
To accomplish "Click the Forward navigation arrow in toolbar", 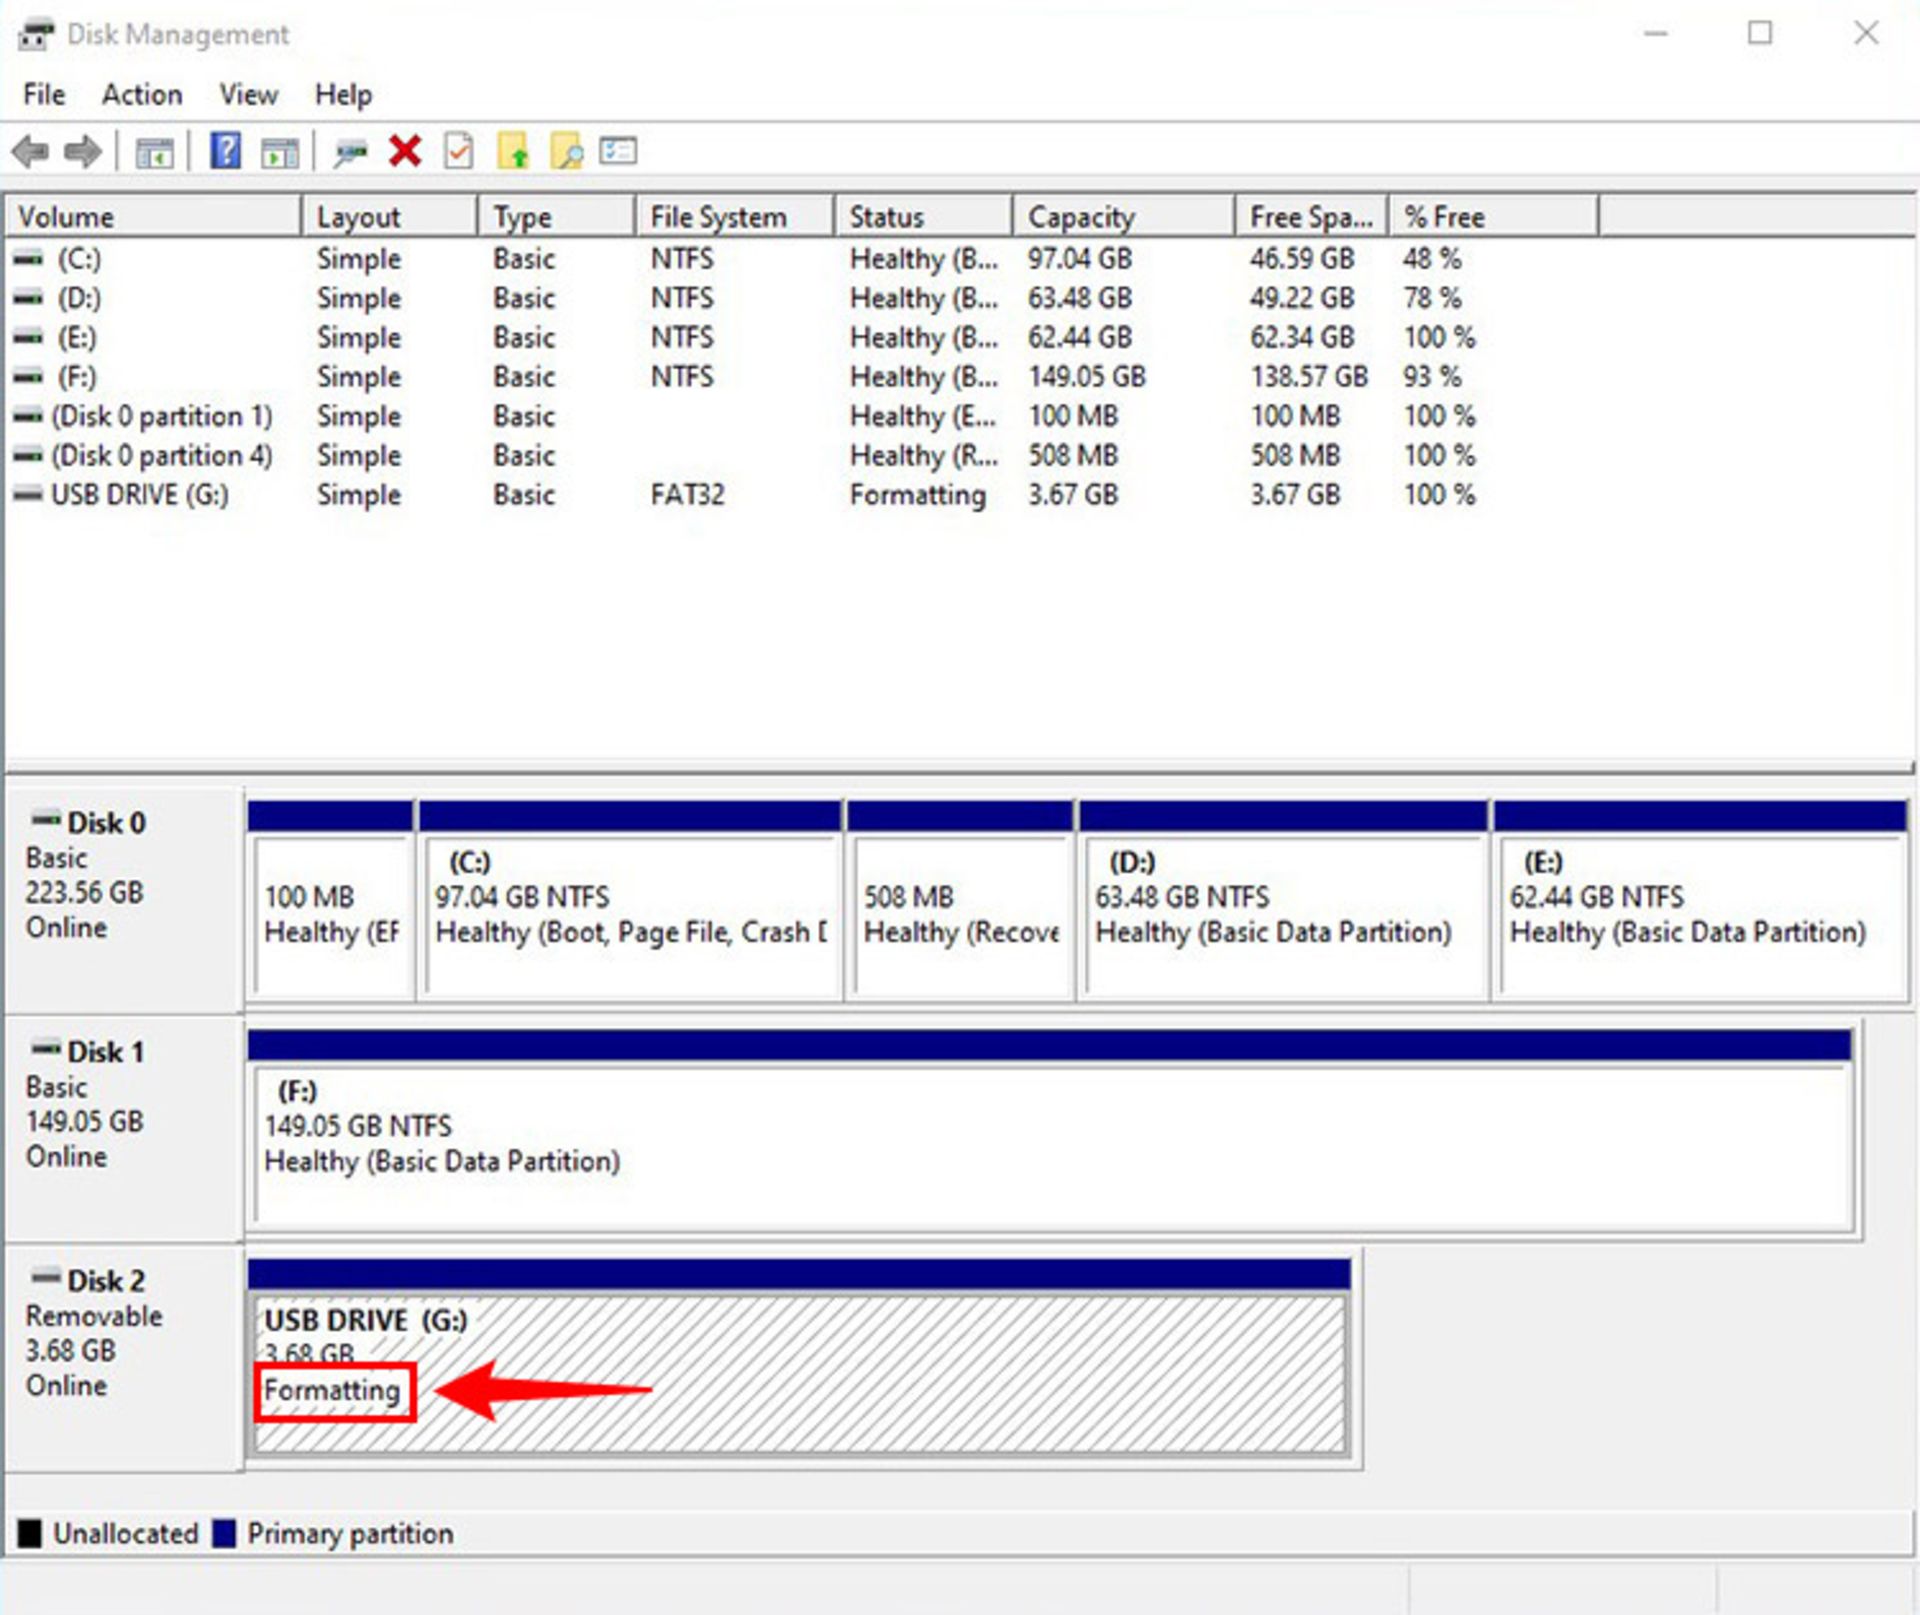I will pyautogui.click(x=83, y=151).
